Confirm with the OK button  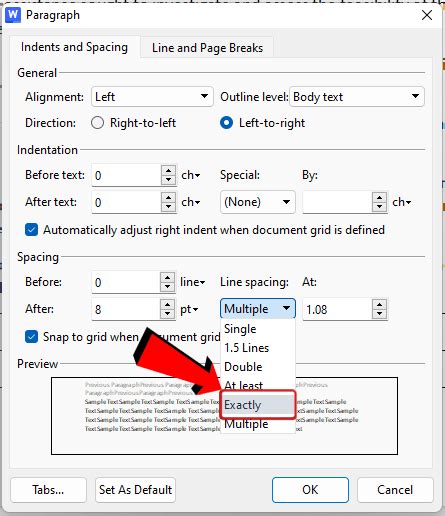click(310, 490)
